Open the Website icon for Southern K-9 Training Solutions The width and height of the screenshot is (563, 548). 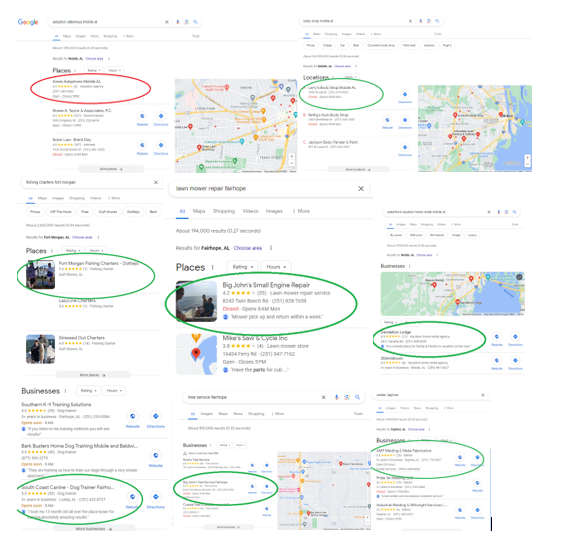point(132,416)
